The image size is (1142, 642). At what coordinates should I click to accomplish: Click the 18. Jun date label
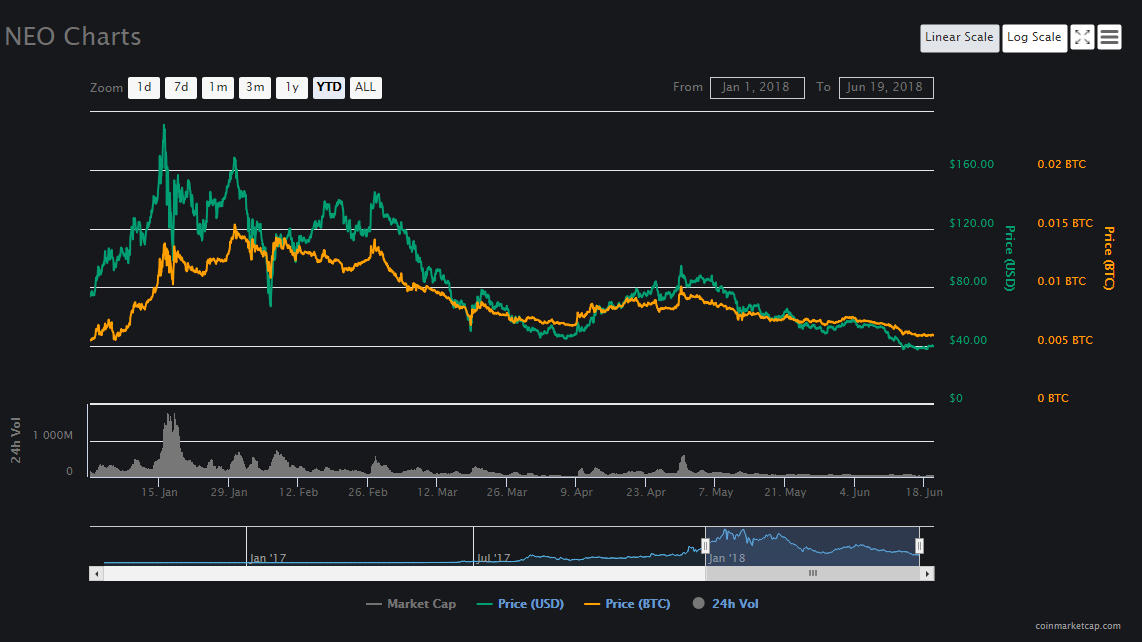click(x=924, y=493)
